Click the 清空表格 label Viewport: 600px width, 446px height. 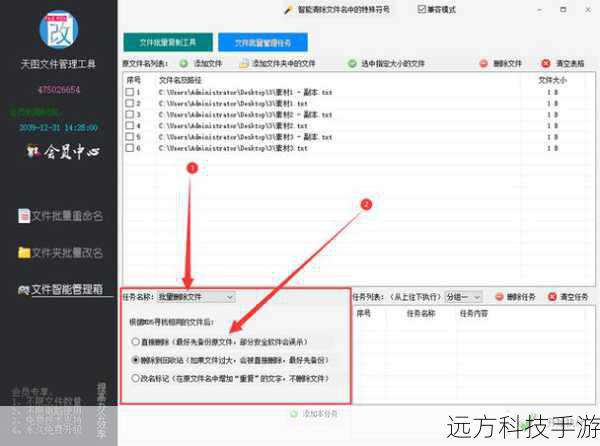[570, 63]
